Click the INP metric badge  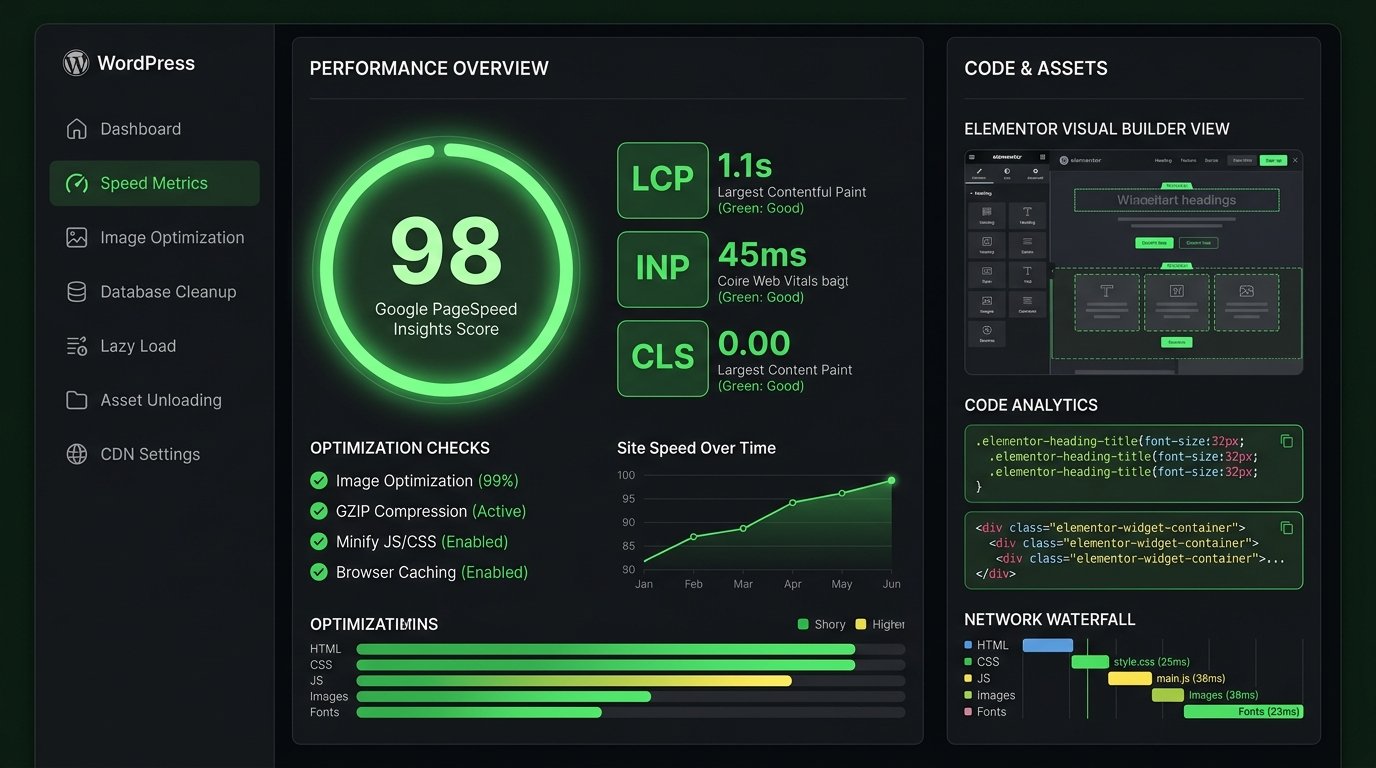[663, 269]
